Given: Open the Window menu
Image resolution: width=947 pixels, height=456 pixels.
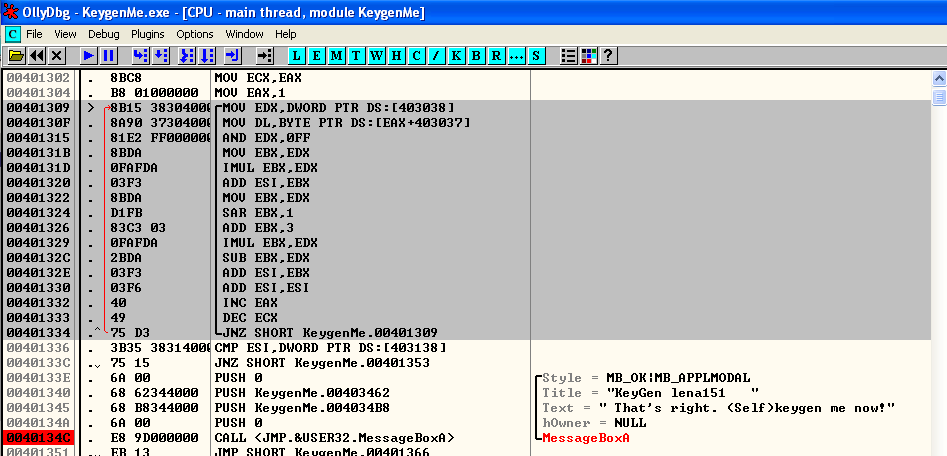Looking at the screenshot, I should tap(244, 34).
